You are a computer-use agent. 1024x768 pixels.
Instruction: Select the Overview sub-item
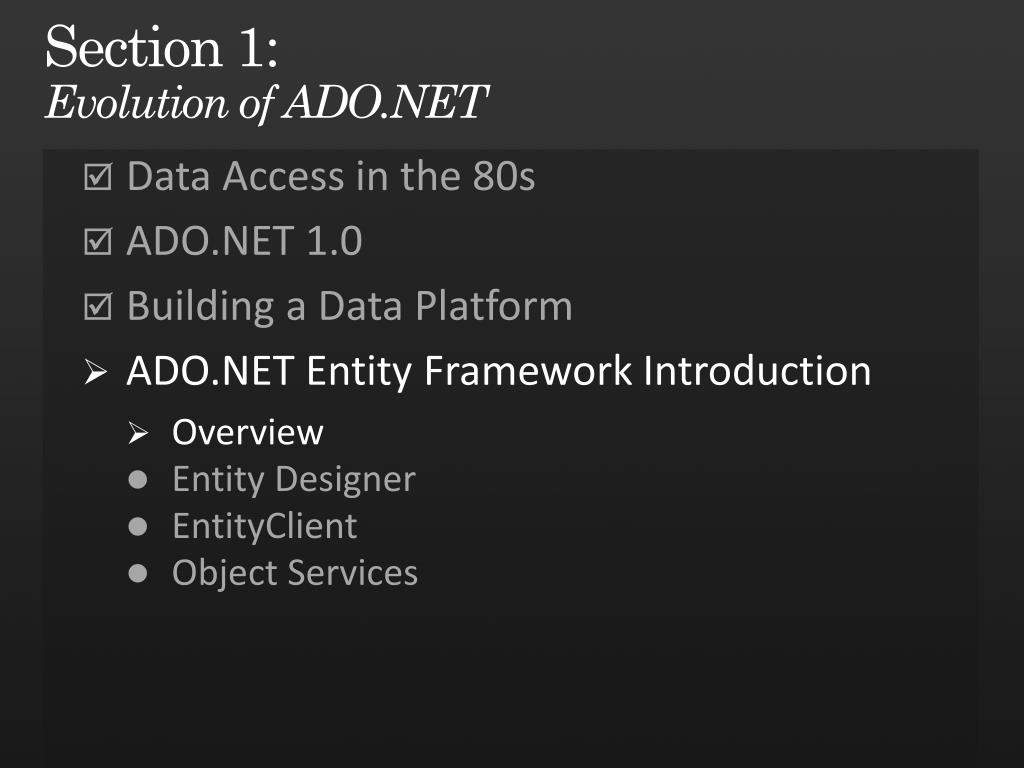pyautogui.click(x=248, y=432)
